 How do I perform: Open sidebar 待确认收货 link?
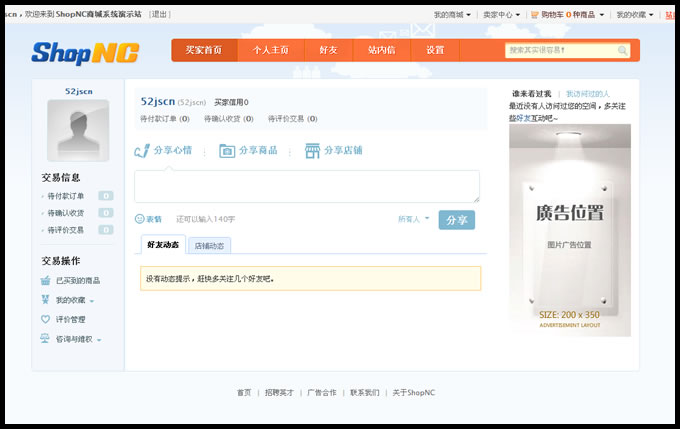point(65,213)
